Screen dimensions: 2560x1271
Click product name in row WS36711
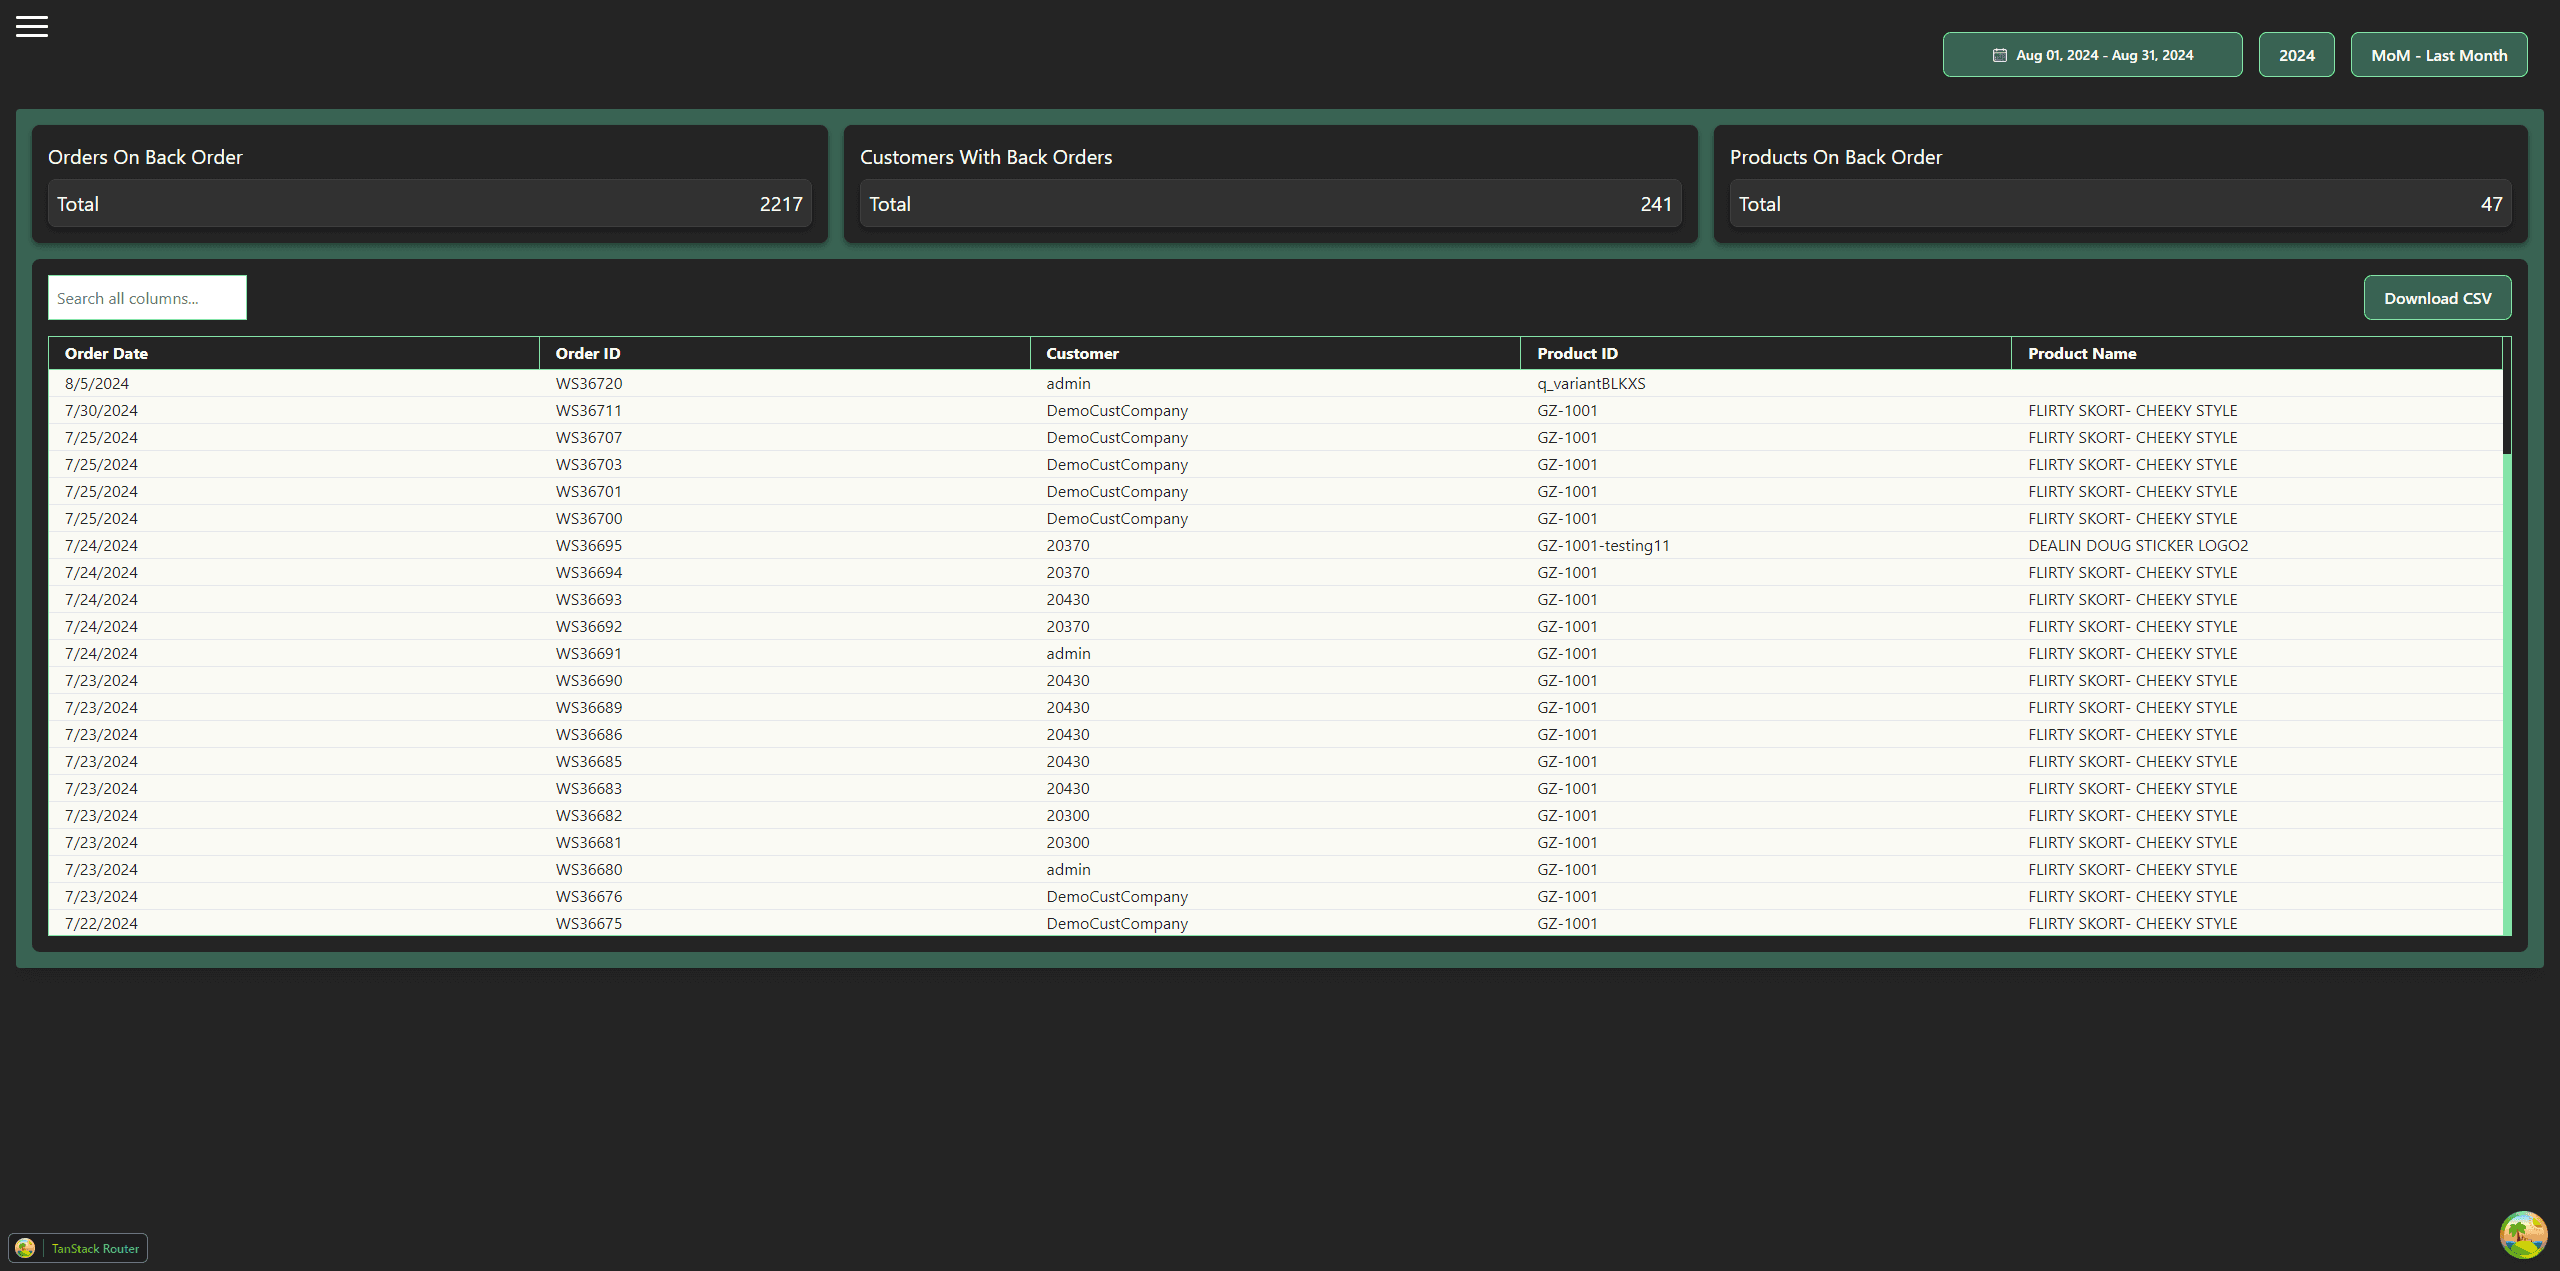click(2132, 410)
